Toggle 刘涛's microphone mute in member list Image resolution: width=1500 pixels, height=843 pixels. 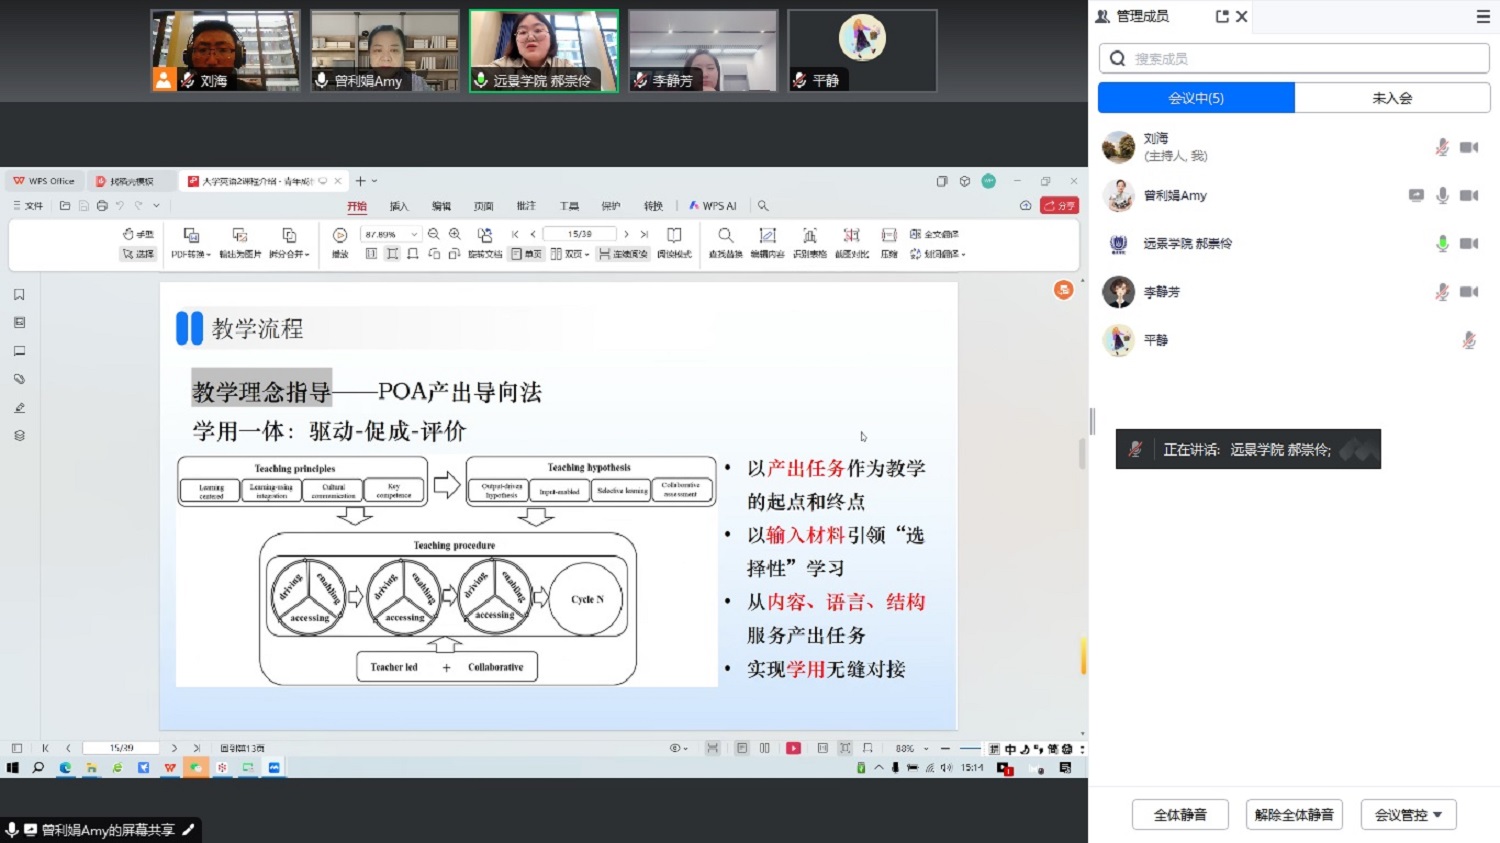1442,148
